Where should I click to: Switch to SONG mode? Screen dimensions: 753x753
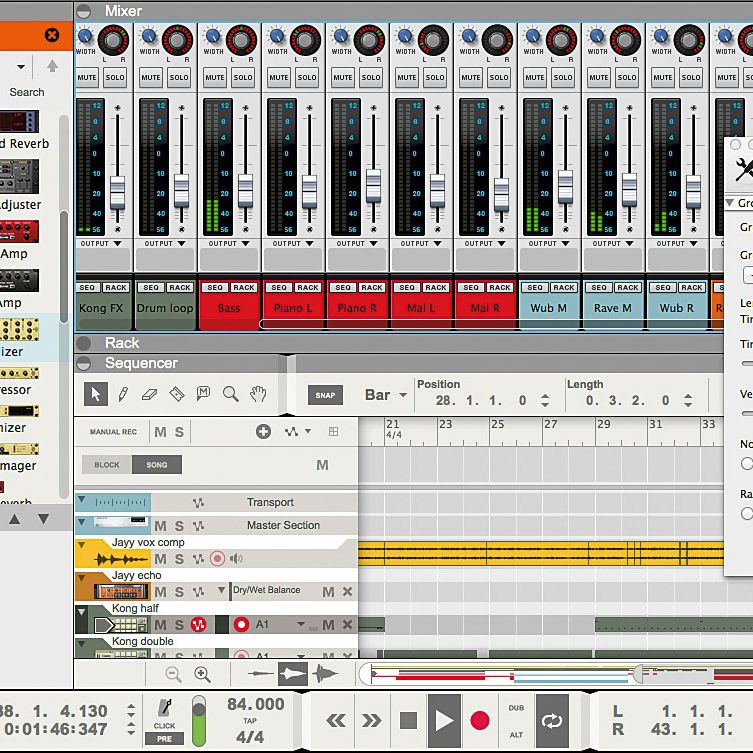click(157, 465)
